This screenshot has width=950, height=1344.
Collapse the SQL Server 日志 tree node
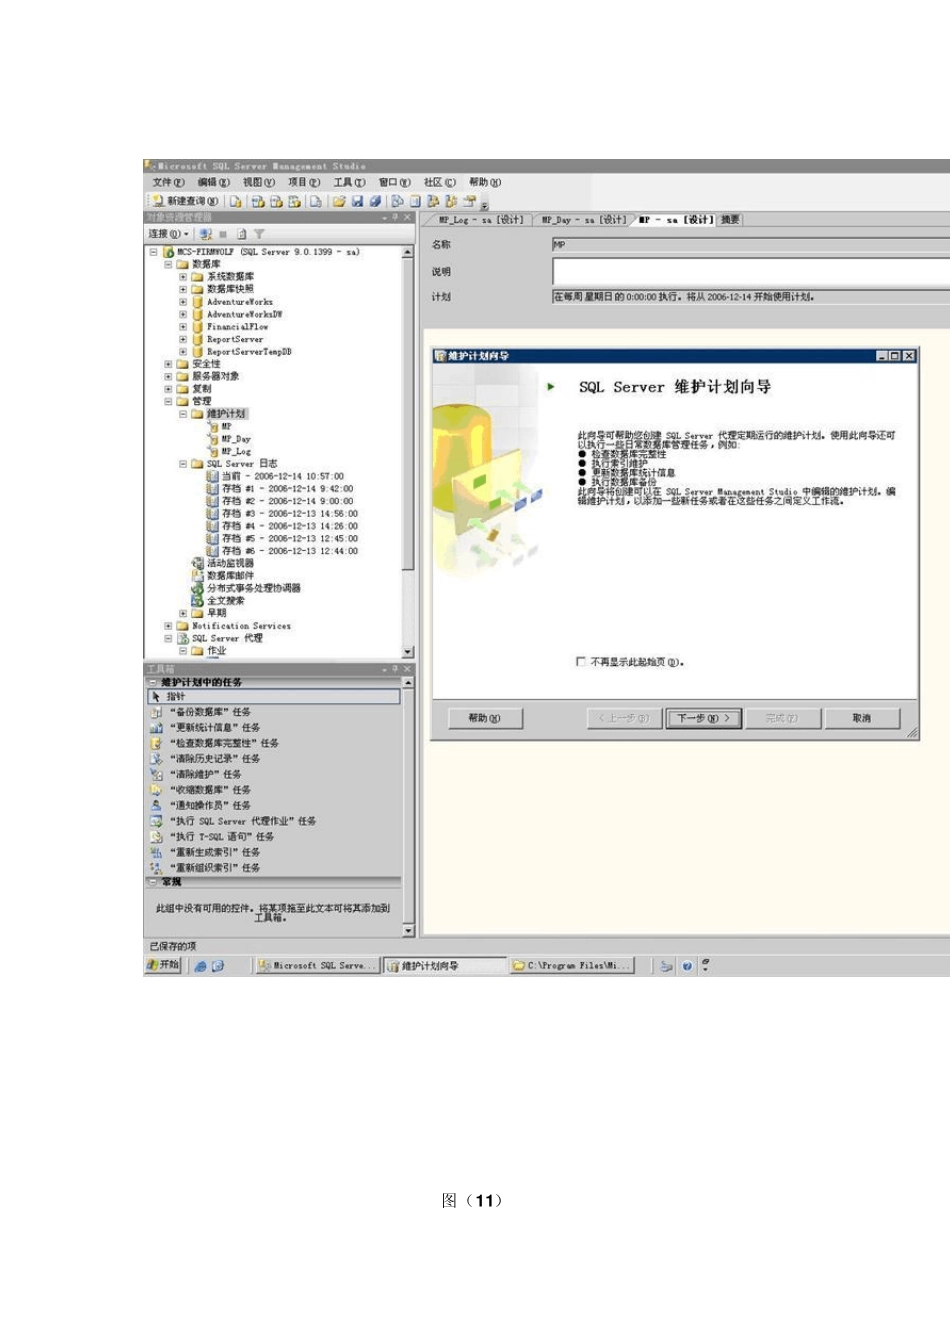coord(183,464)
